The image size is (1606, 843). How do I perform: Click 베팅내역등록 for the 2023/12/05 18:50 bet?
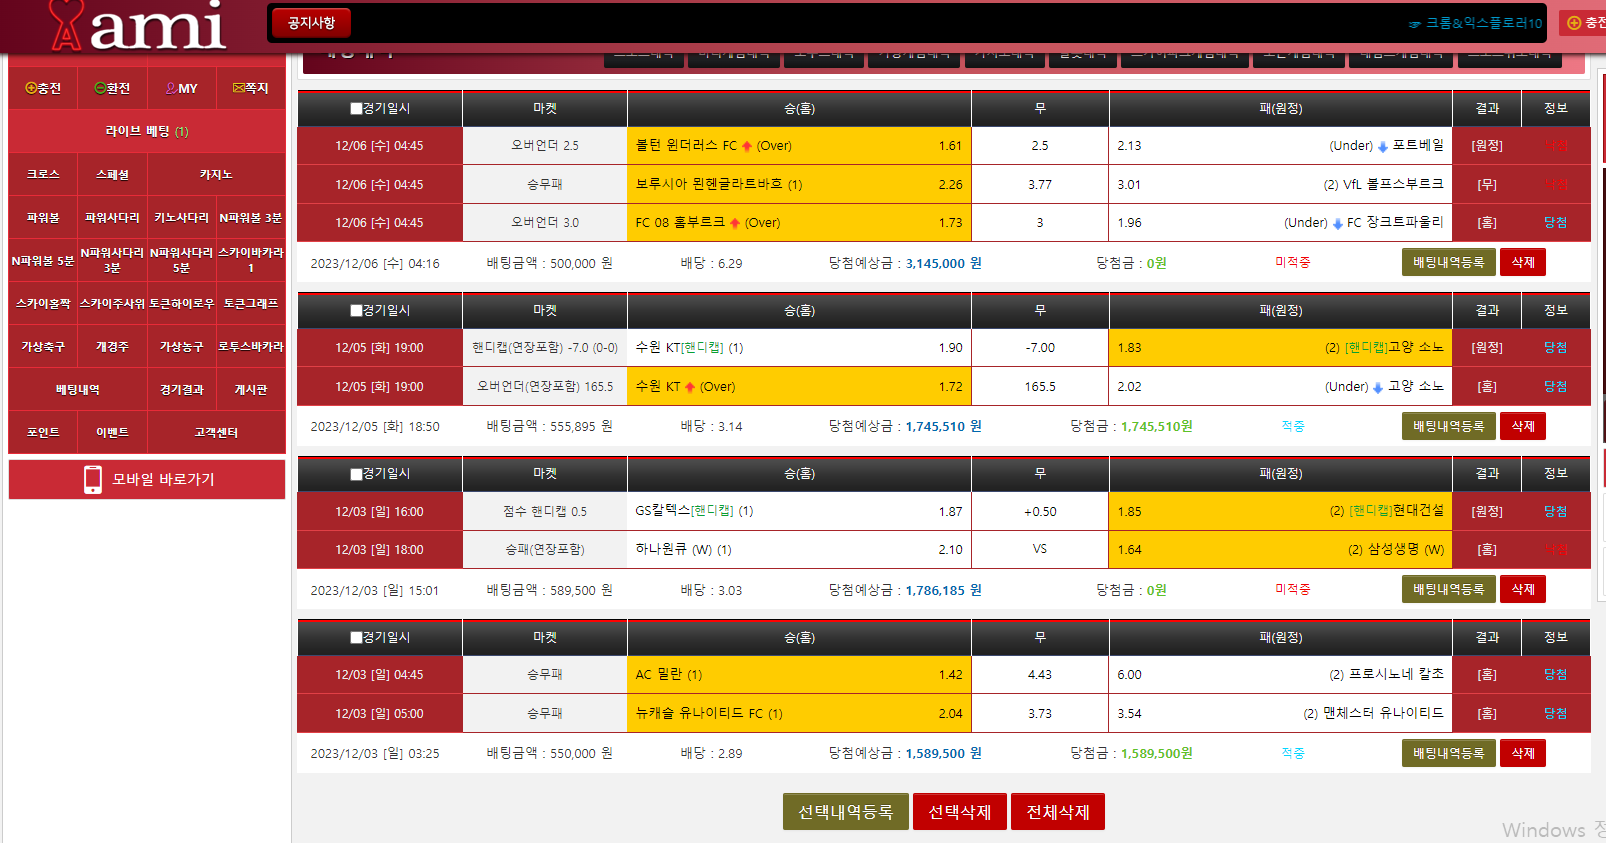click(1448, 426)
